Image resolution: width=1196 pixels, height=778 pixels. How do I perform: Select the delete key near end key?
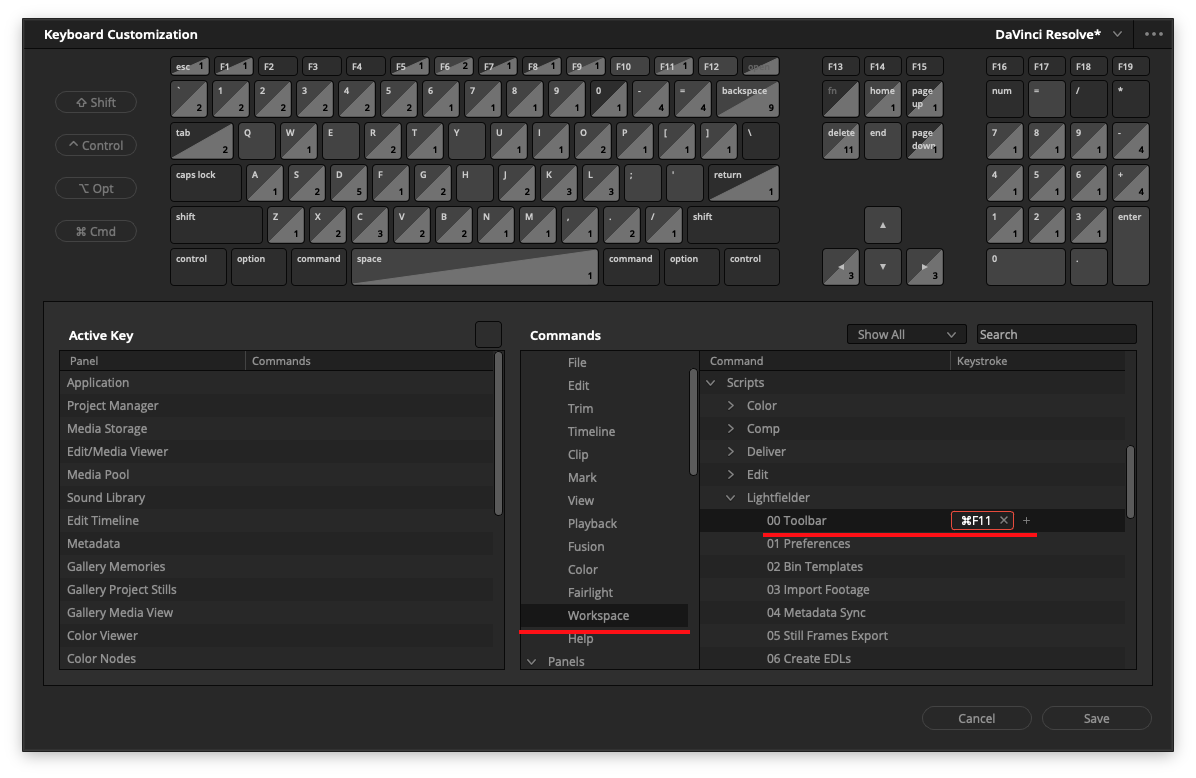[841, 141]
